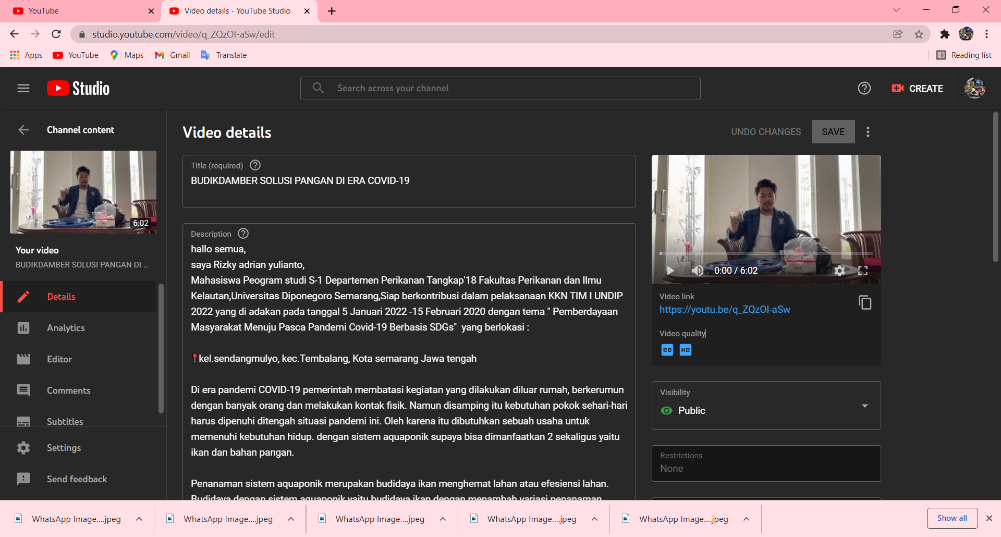
Task: Click UNDO CHANGES
Action: click(x=765, y=132)
